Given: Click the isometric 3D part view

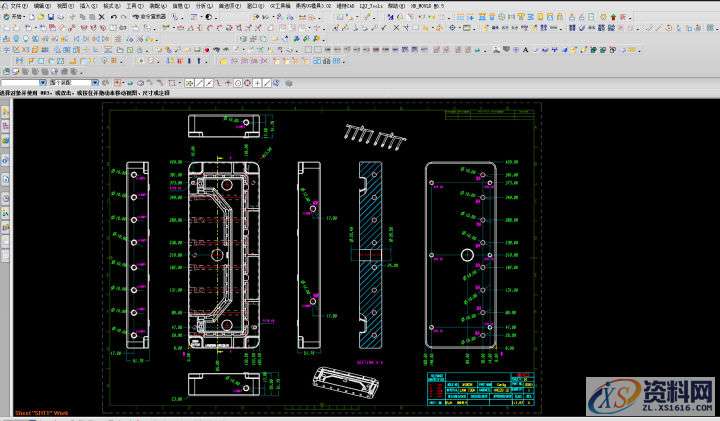Looking at the screenshot, I should click(x=347, y=380).
